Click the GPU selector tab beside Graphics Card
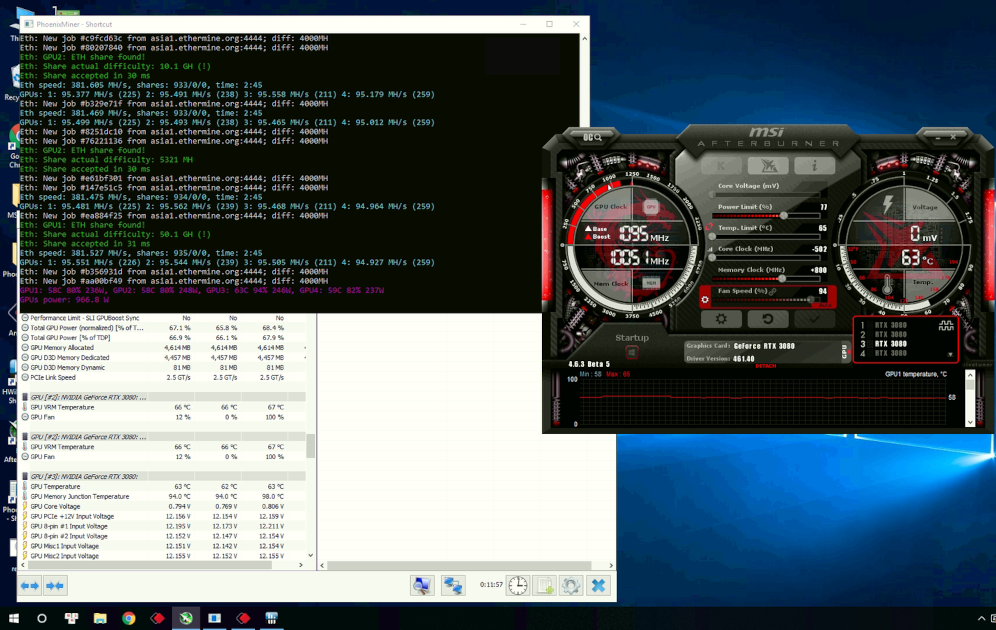 click(x=844, y=351)
